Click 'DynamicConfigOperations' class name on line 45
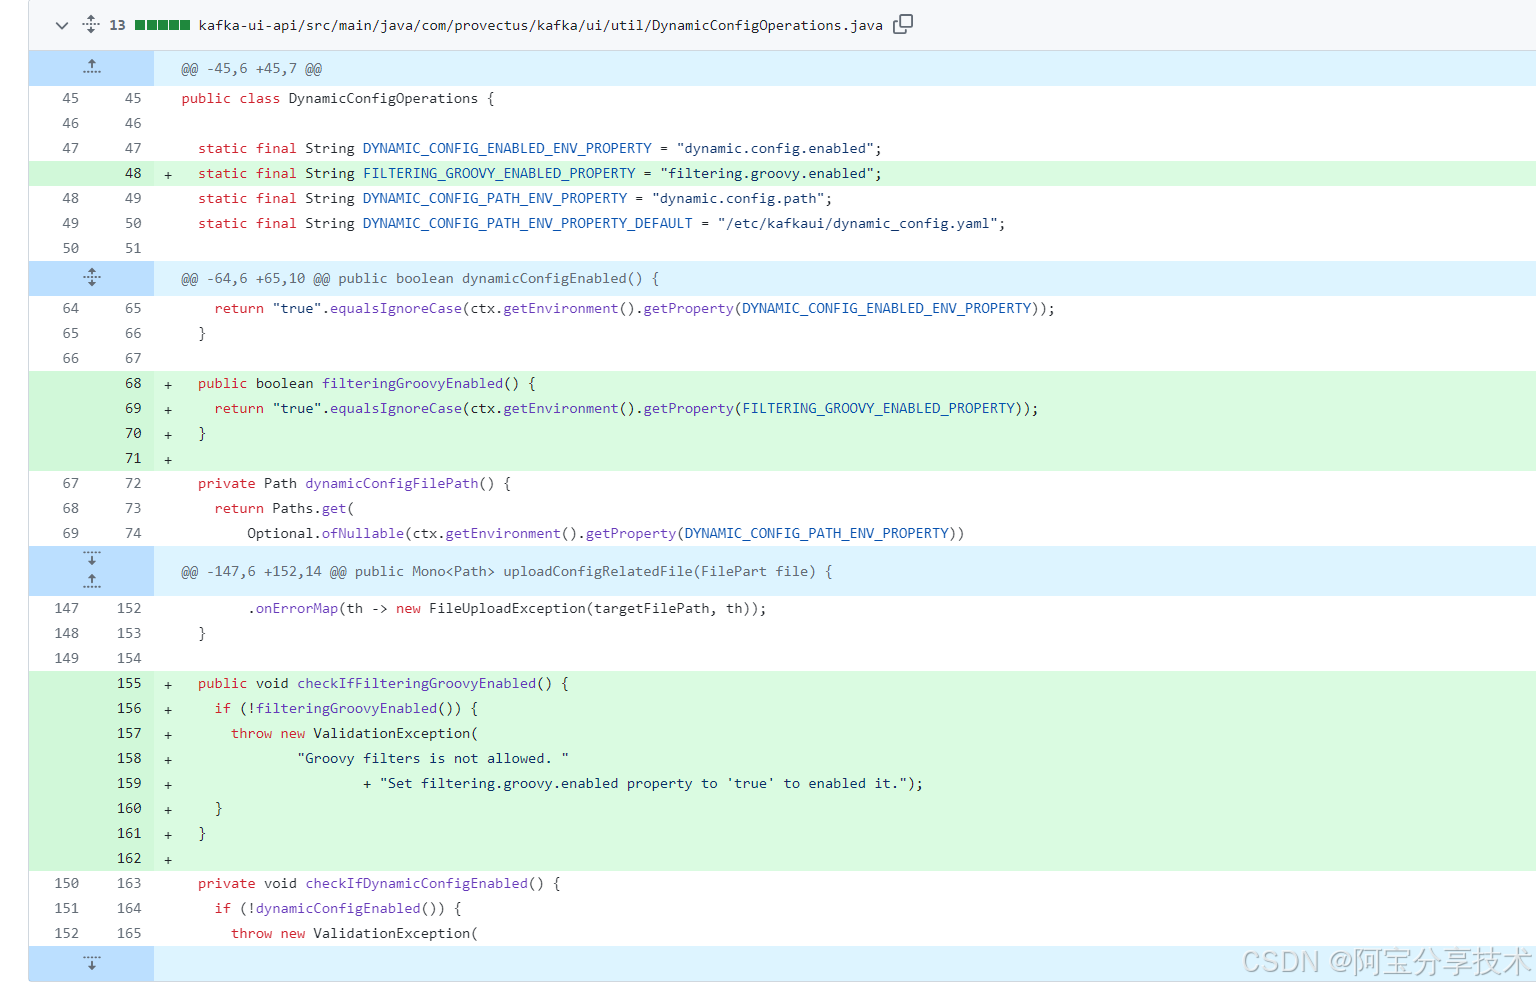This screenshot has width=1536, height=988. click(x=383, y=98)
